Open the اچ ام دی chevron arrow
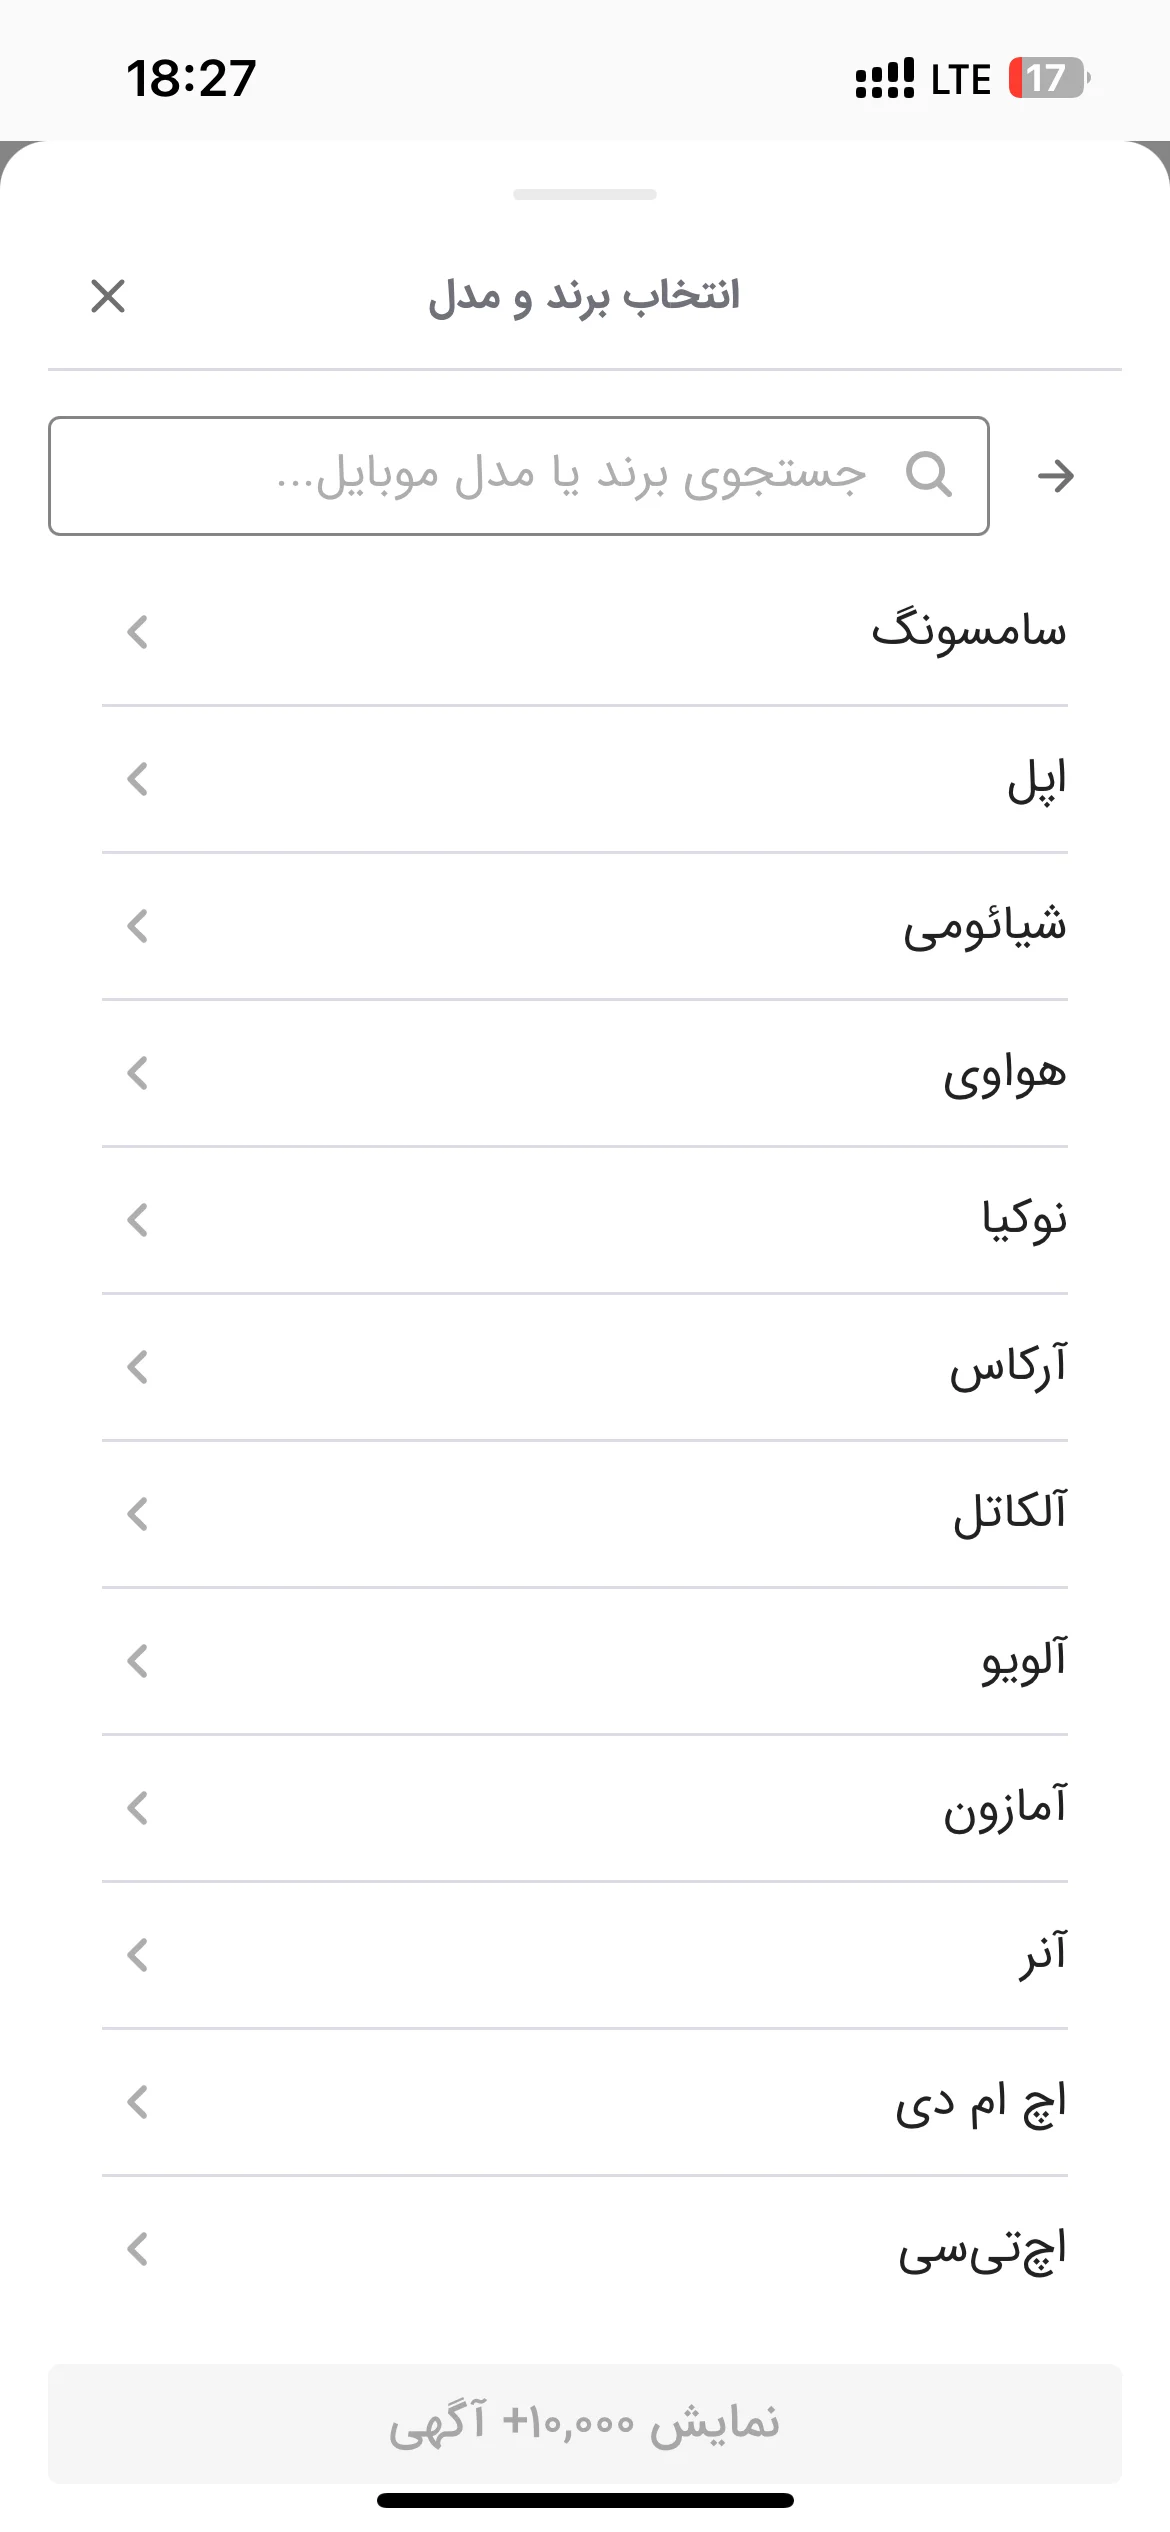This screenshot has height=2532, width=1170. [138, 2102]
